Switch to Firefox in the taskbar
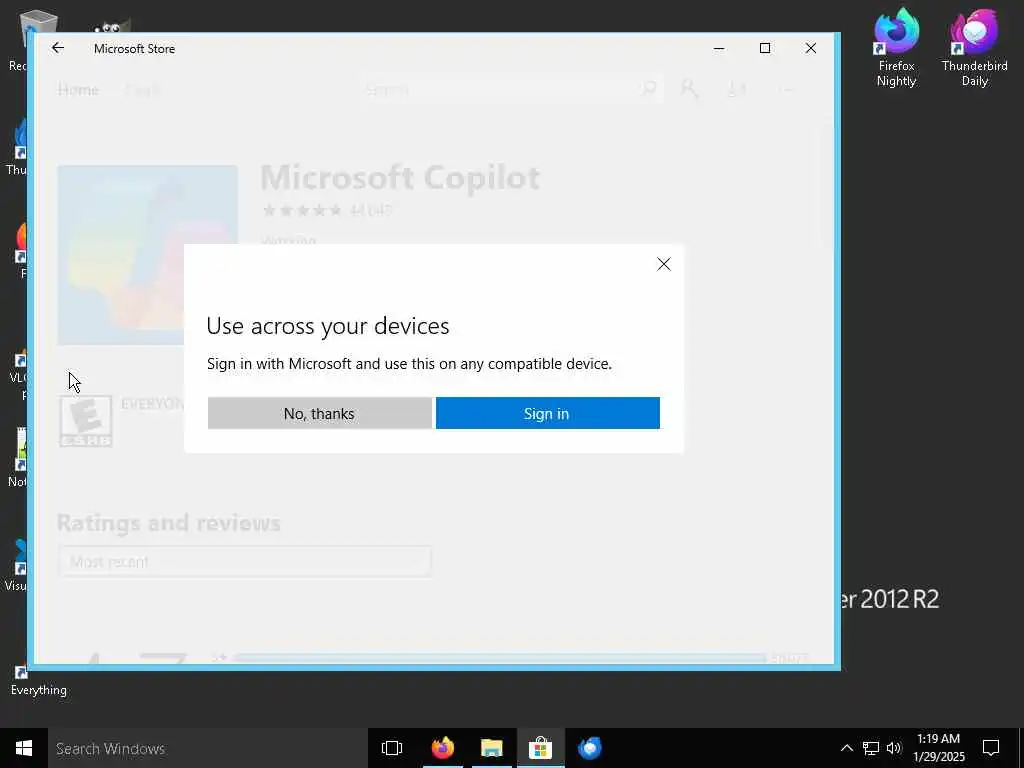 coord(443,748)
